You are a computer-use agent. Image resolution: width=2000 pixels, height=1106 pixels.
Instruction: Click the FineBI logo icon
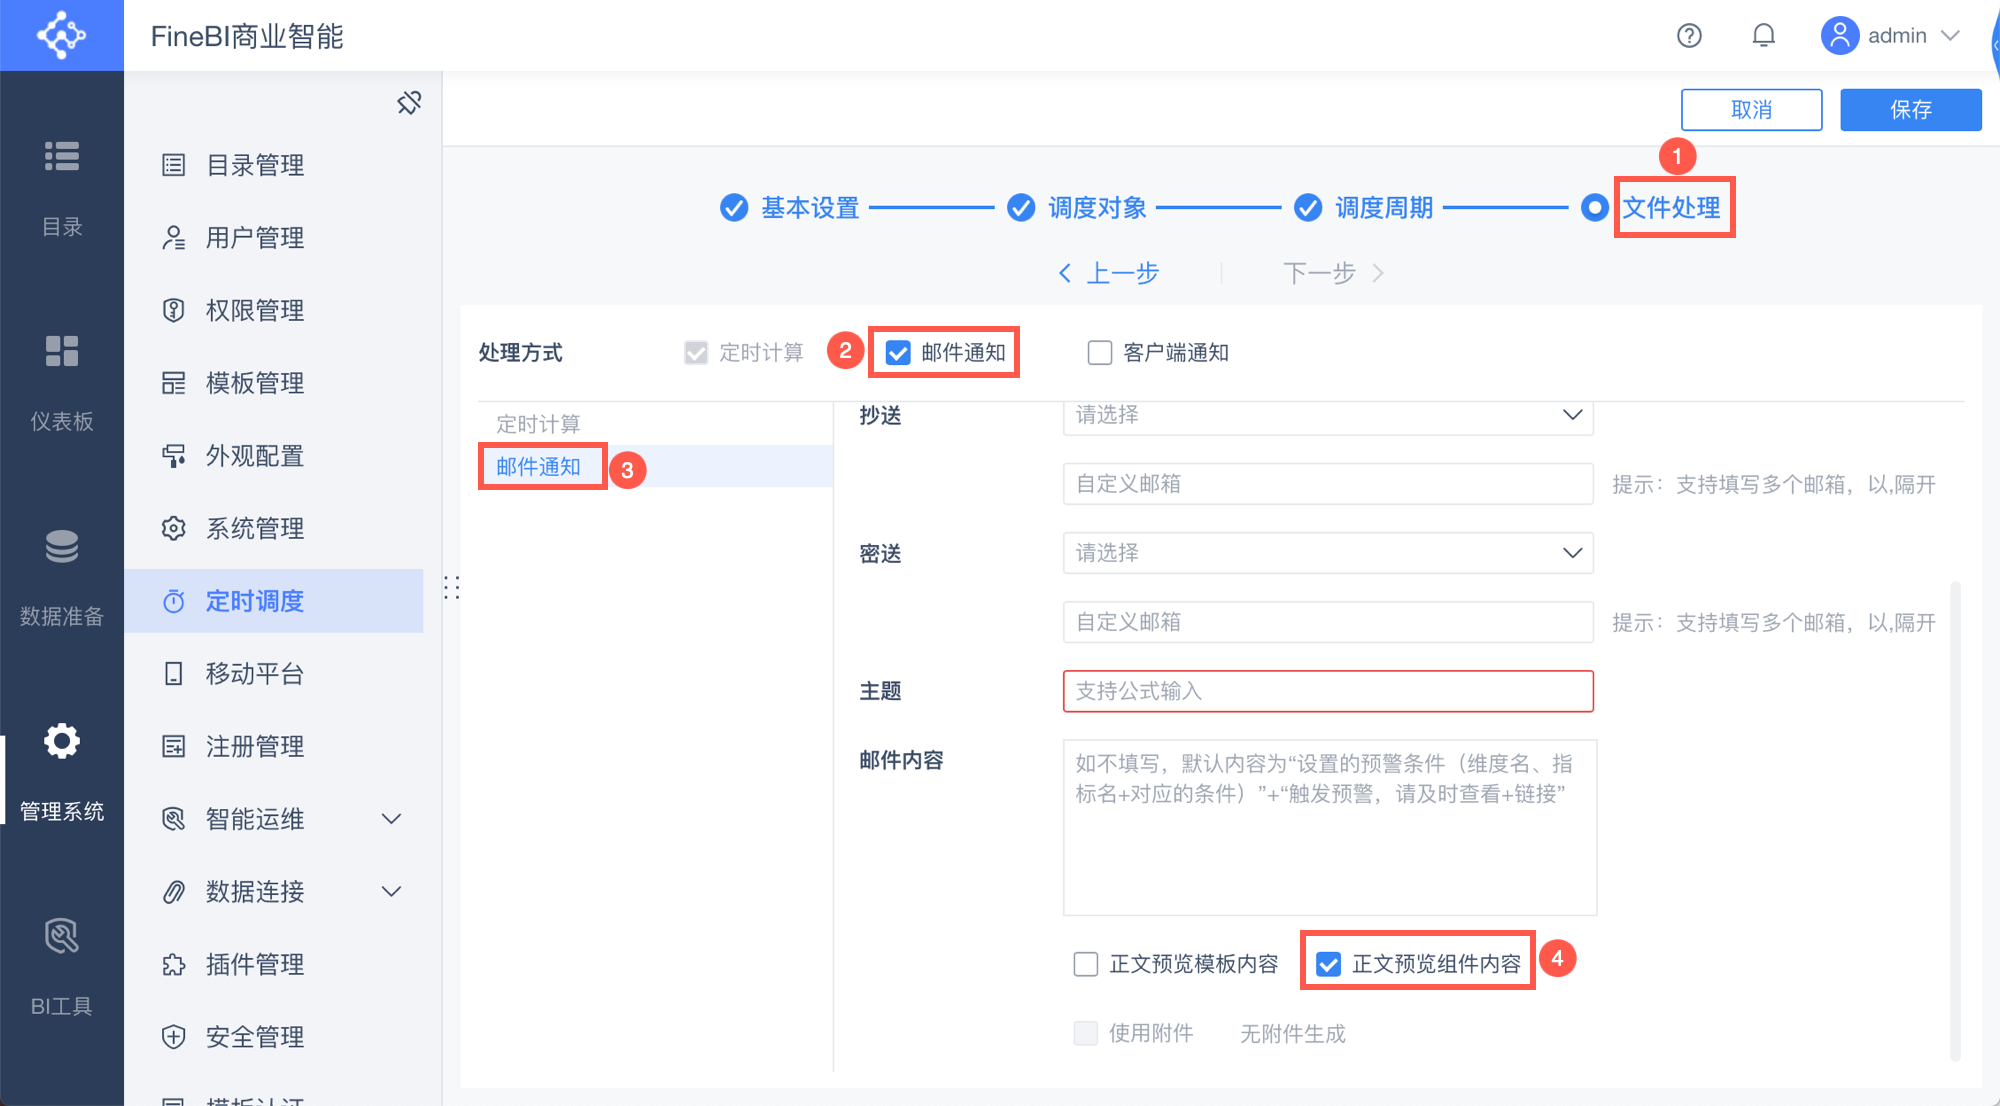click(x=61, y=35)
